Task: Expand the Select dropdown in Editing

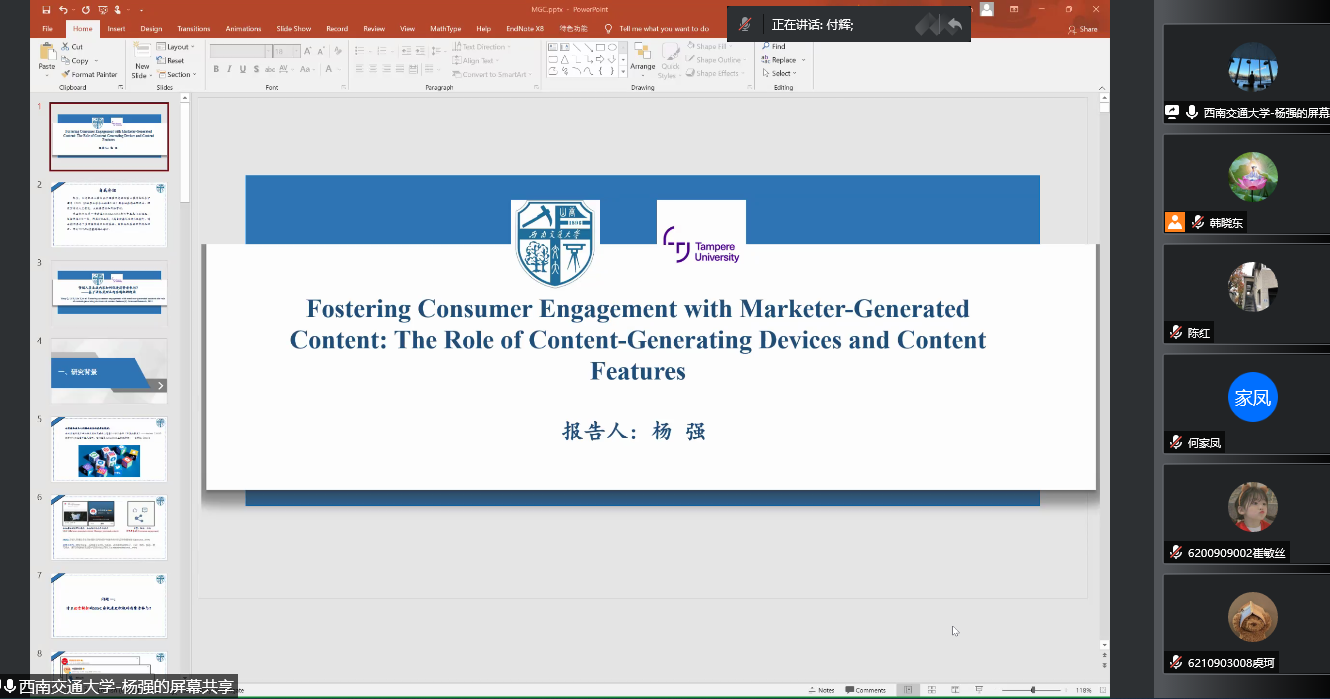Action: pos(780,73)
